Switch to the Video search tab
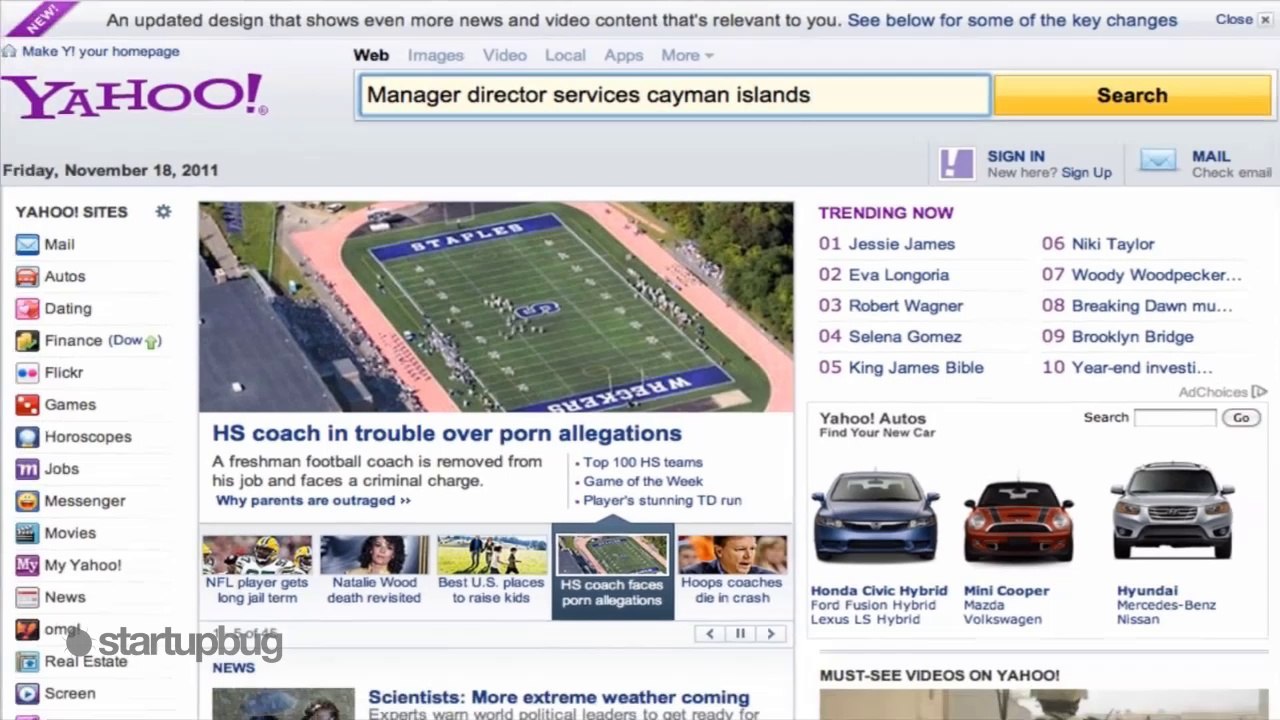Viewport: 1280px width, 720px height. (504, 55)
